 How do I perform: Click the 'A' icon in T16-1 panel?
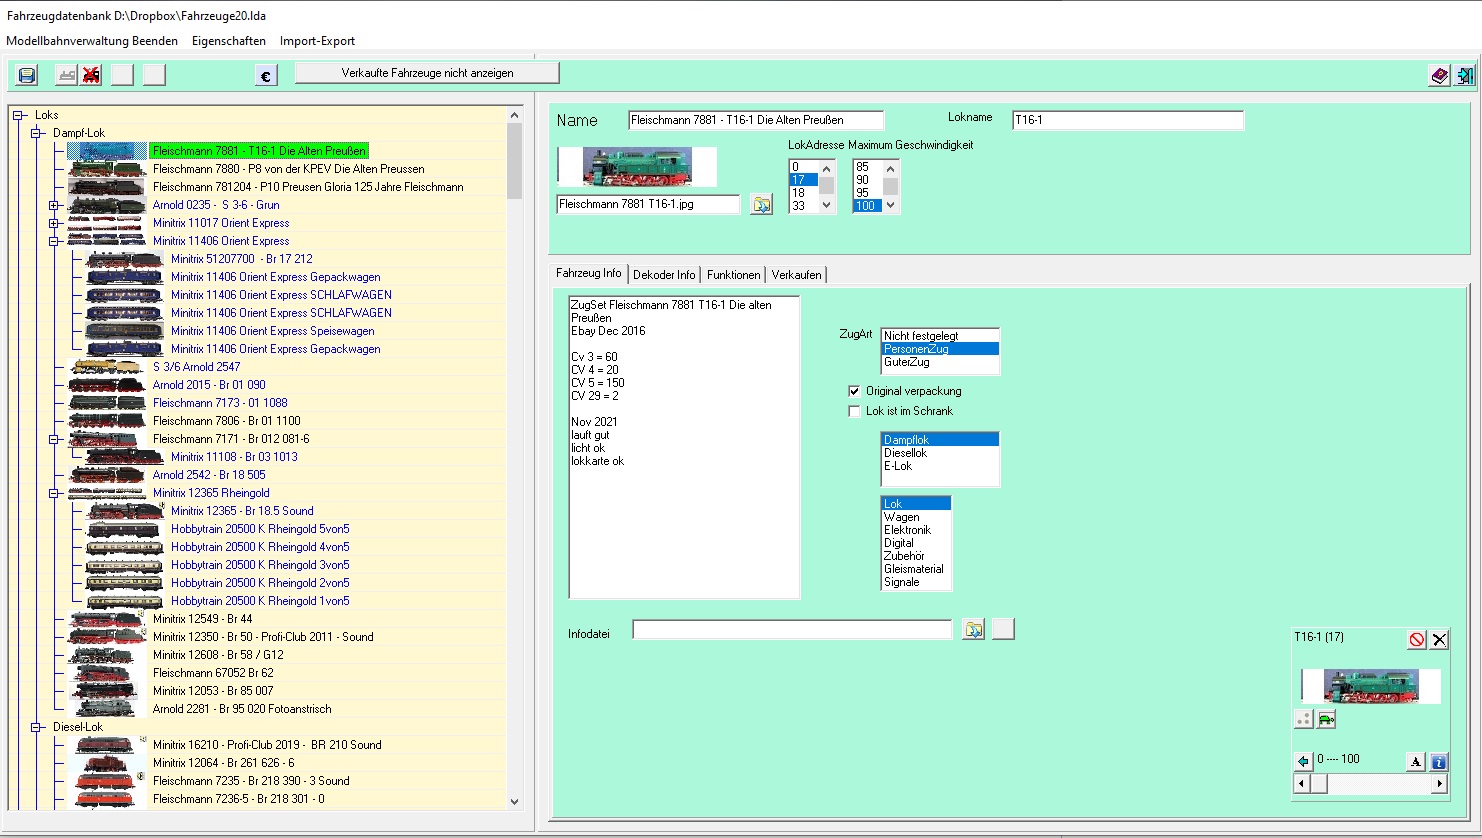(x=1416, y=762)
